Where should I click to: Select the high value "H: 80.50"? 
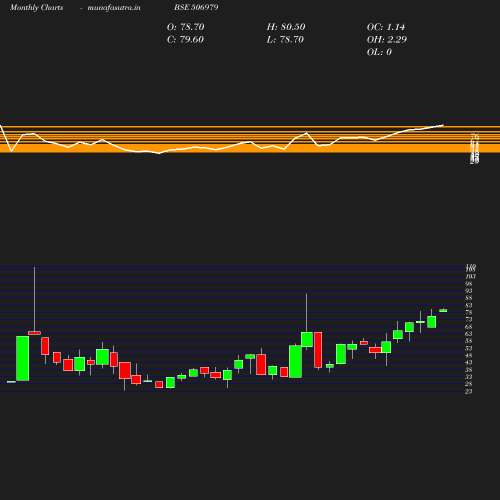(x=286, y=27)
